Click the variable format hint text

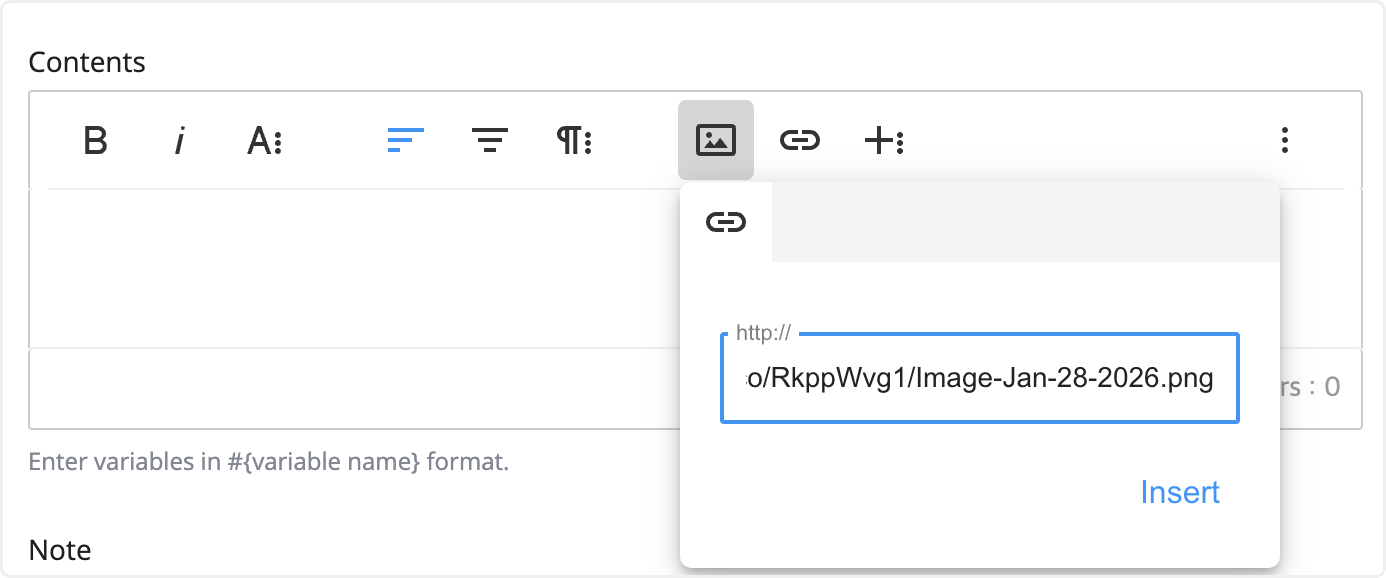pos(269,463)
